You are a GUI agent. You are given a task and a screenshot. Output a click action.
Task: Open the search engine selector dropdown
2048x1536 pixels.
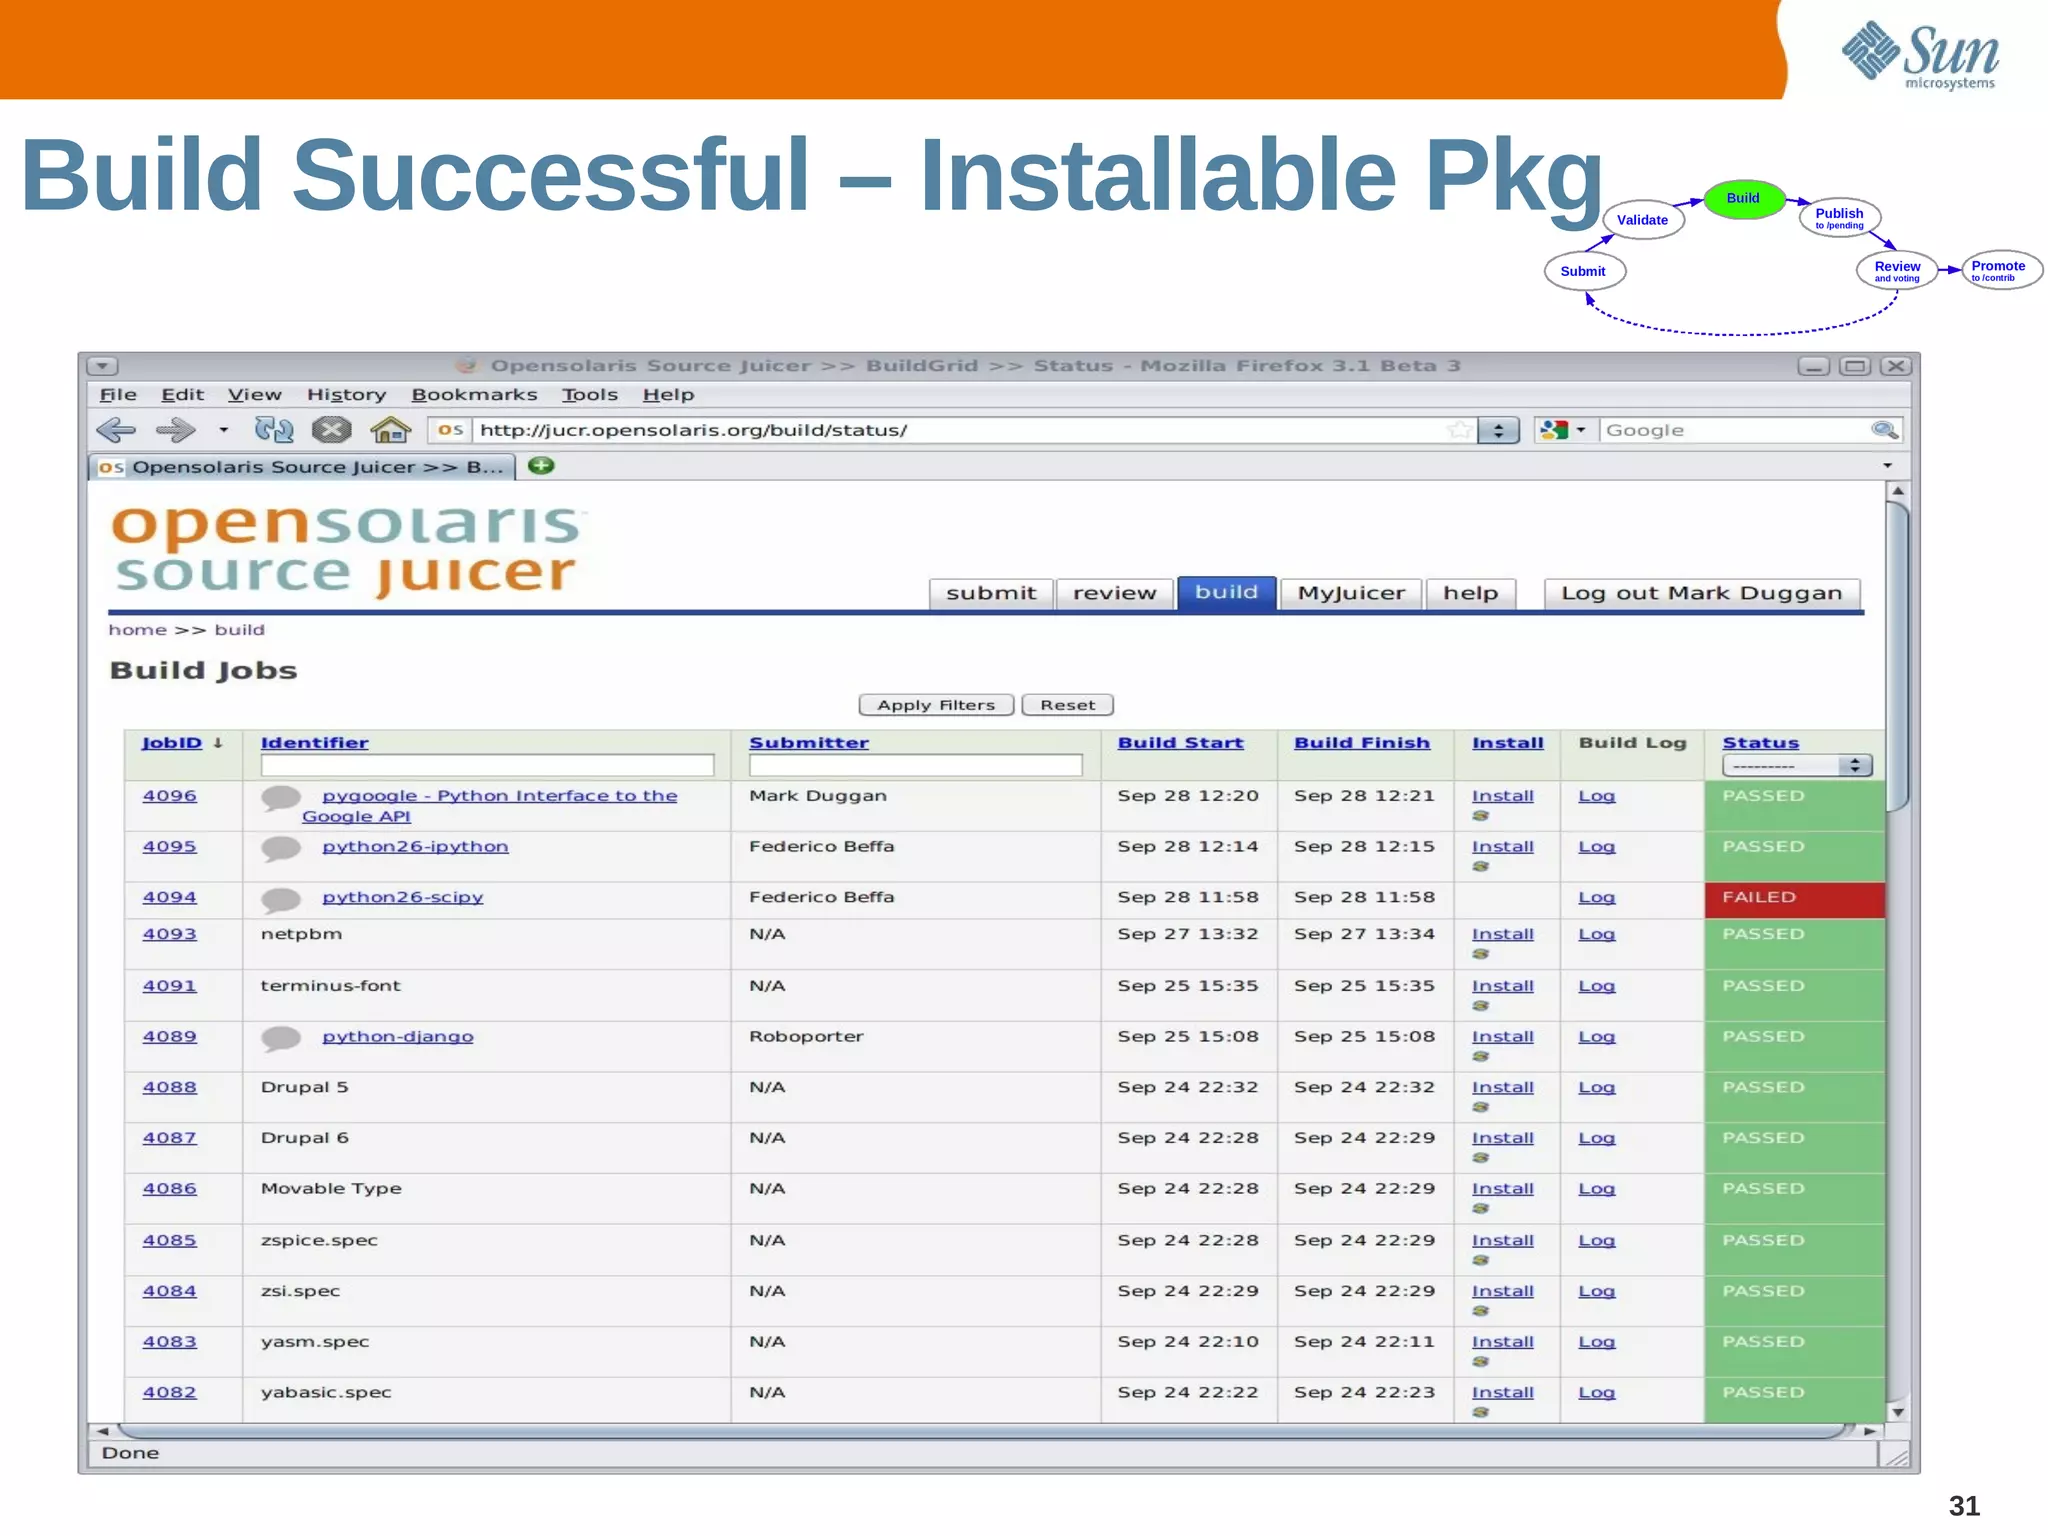click(x=1563, y=430)
